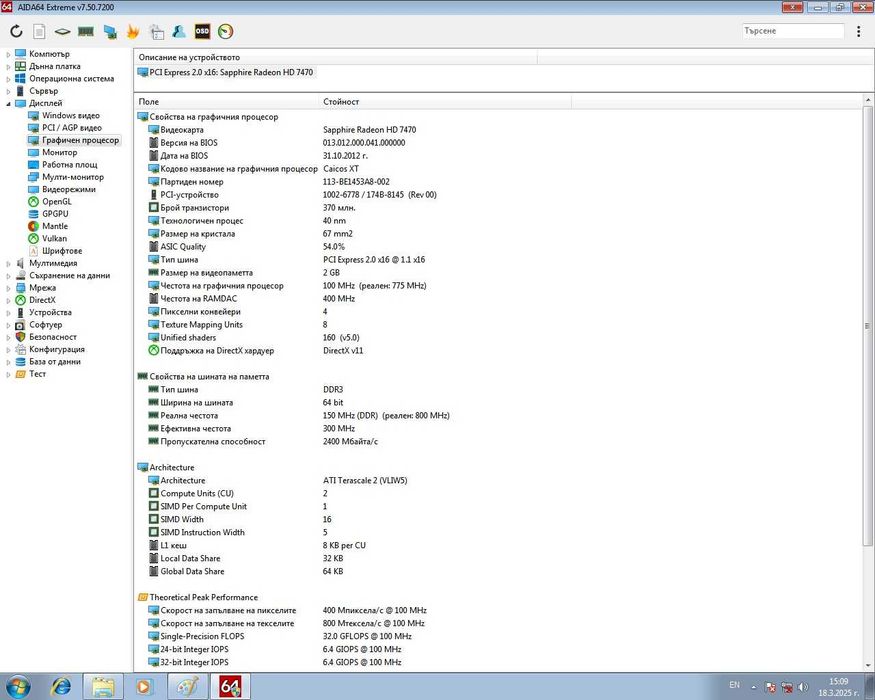This screenshot has width=875, height=700.
Task: Click the Безопасност shield icon
Action: [x=21, y=337]
